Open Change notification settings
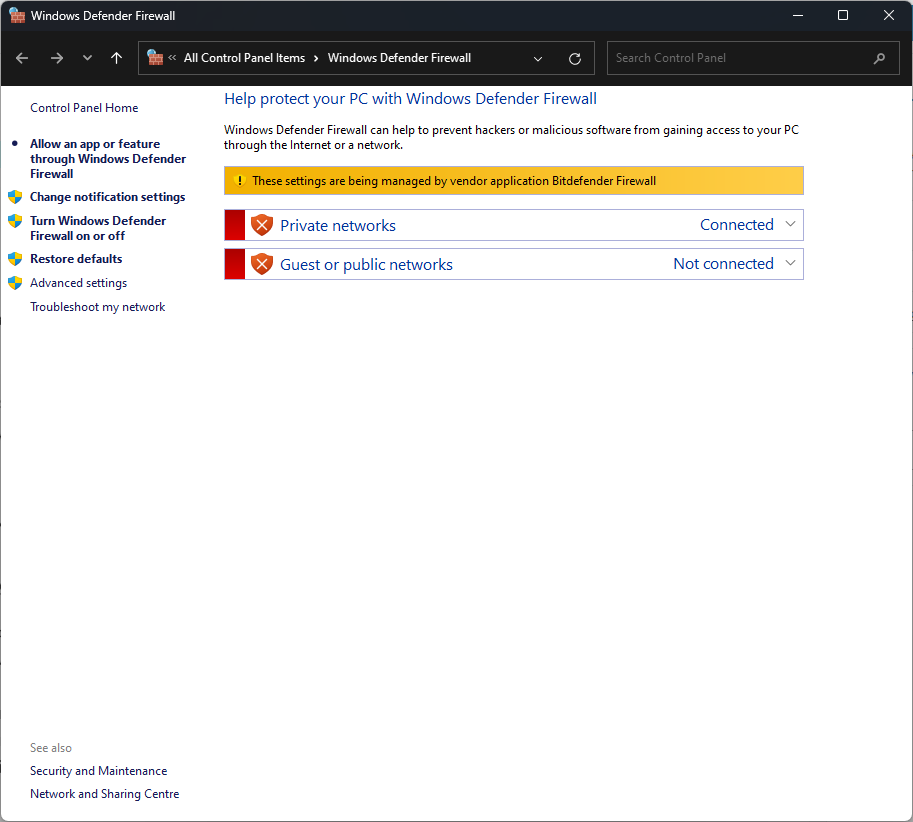The height and width of the screenshot is (822, 913). click(x=107, y=197)
